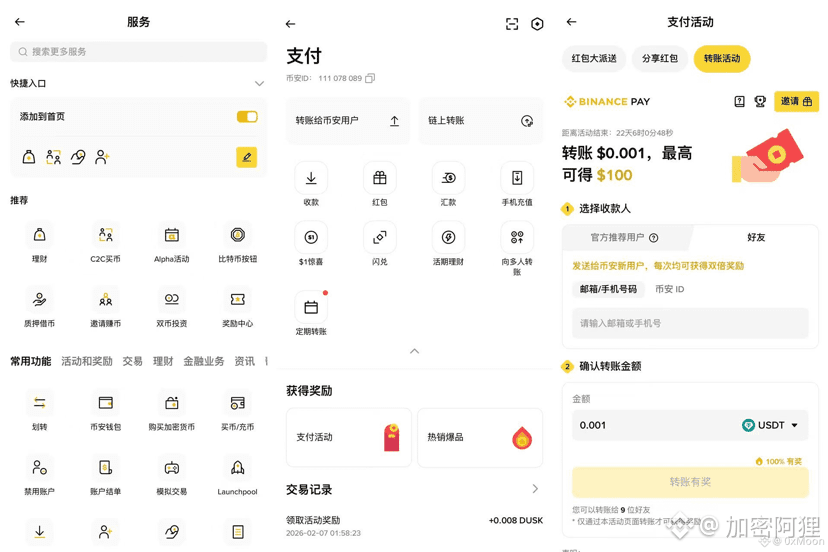This screenshot has height=552, width=828.
Task: Switch to the 资讯 tab
Action: point(244,361)
